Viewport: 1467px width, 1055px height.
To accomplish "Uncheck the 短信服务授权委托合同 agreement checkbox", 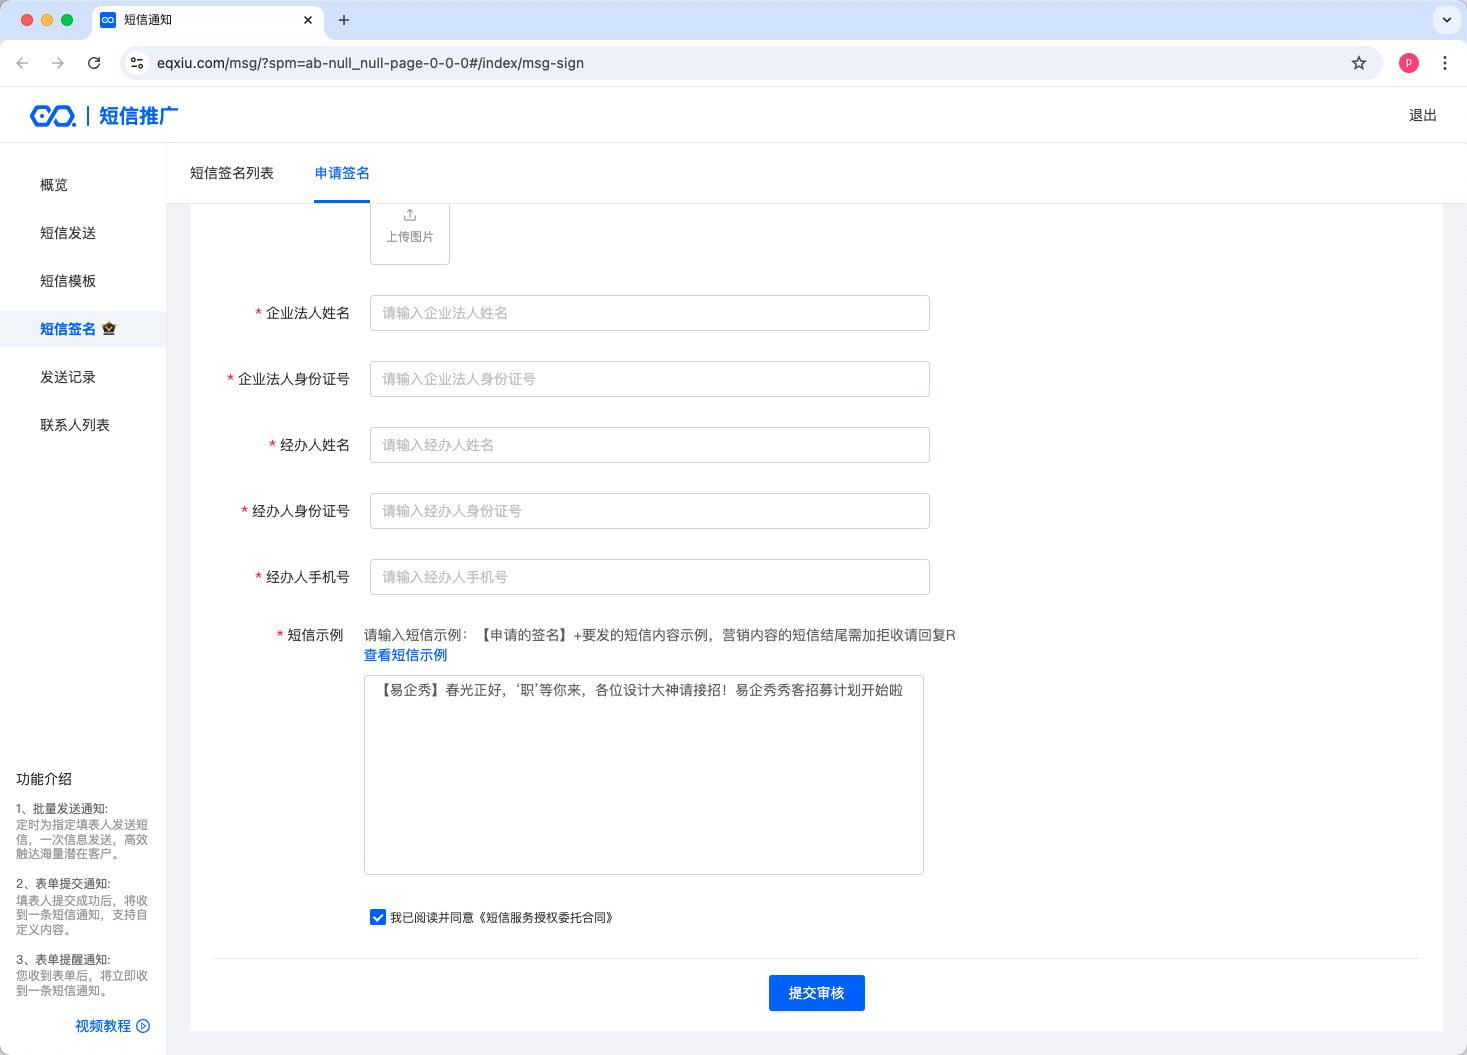I will click(378, 917).
